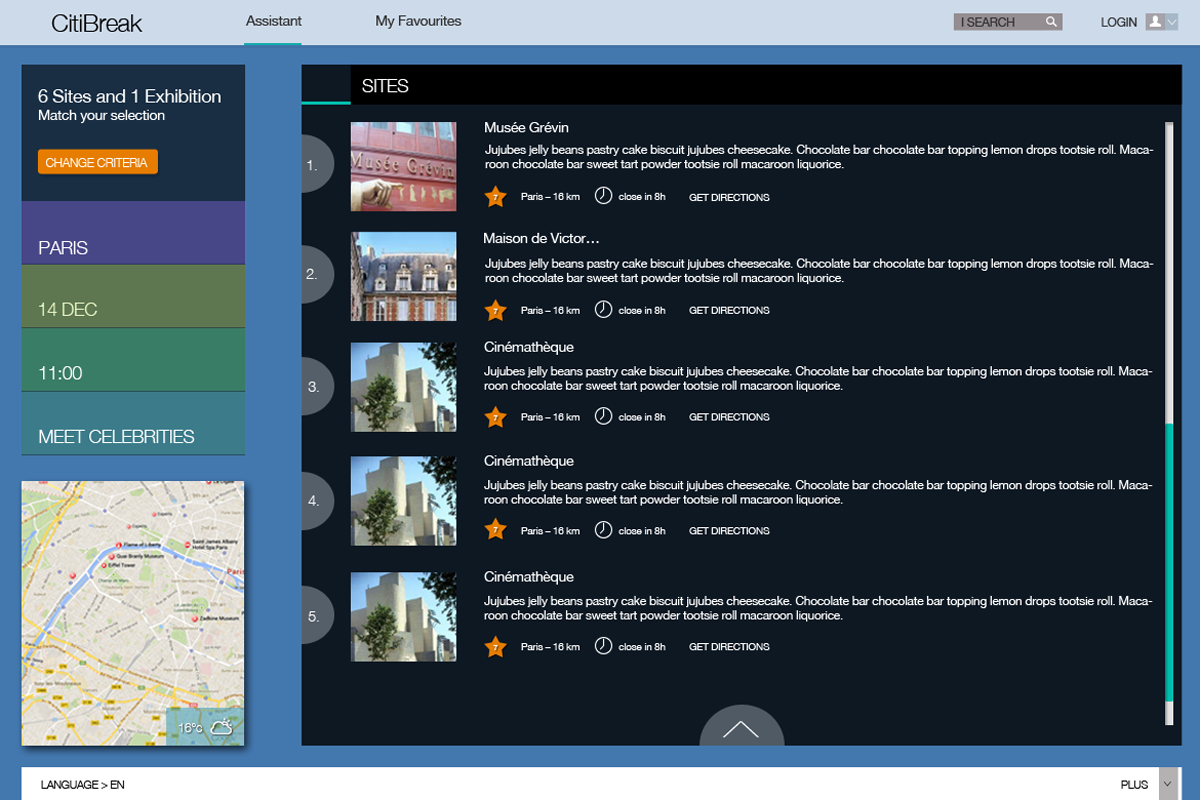Click GET DIRECTIONS in row number 3
This screenshot has width=1200, height=800.
click(729, 418)
